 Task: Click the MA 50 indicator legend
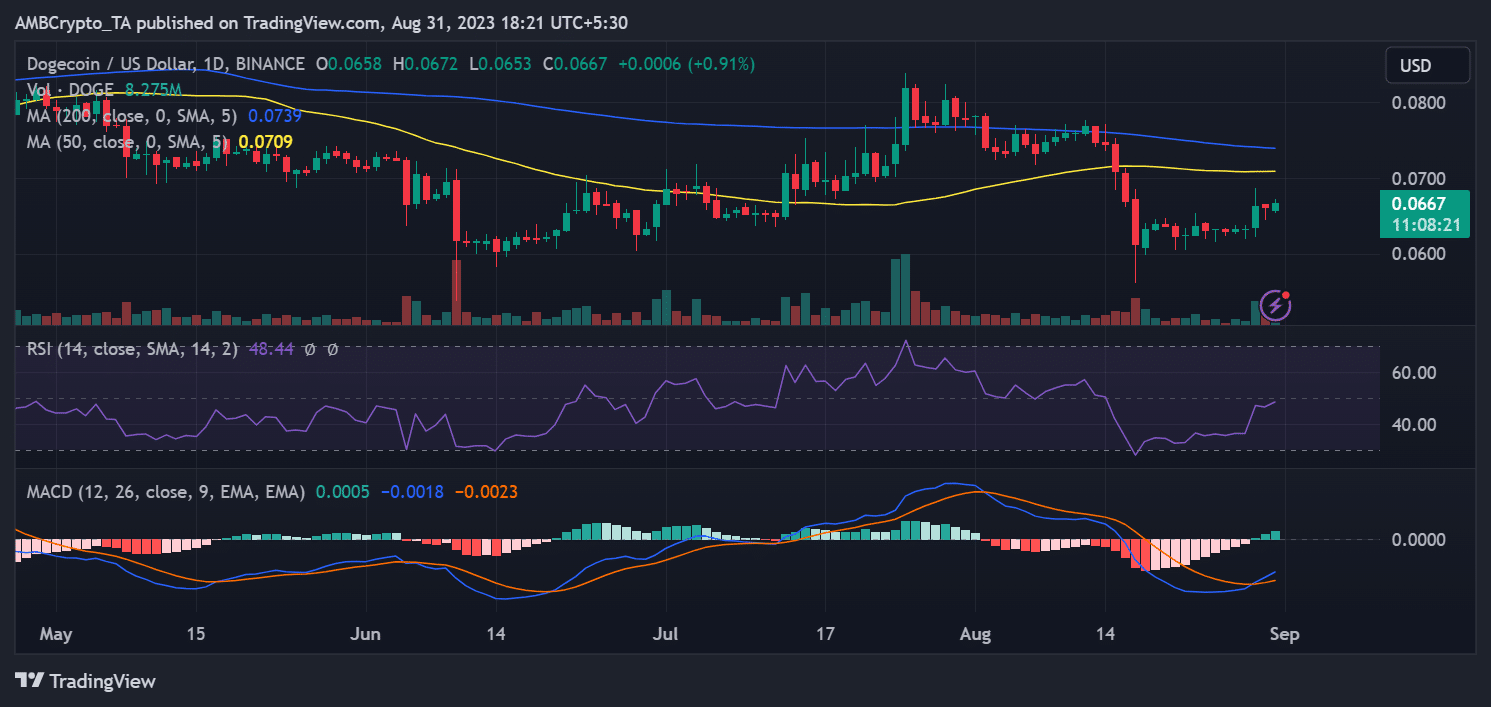pyautogui.click(x=127, y=142)
